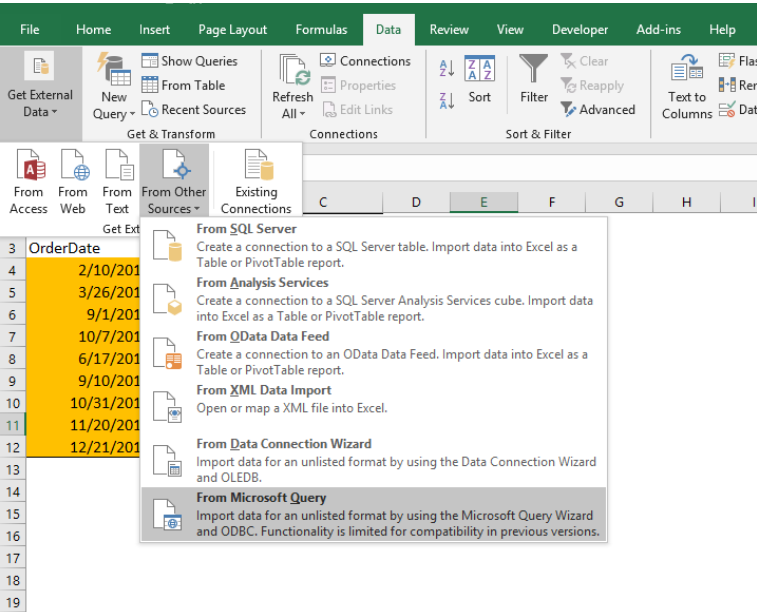Sort Z to A descending icon

click(x=447, y=101)
